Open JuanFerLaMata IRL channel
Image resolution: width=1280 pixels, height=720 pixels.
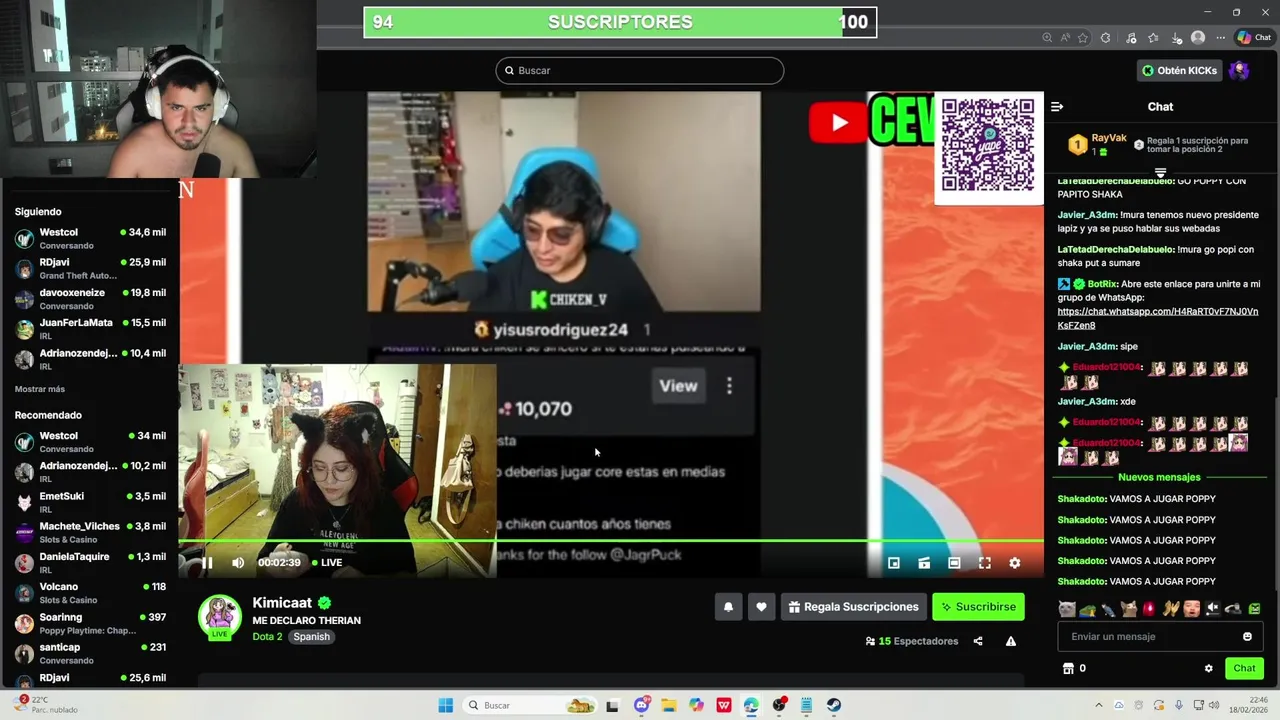coord(90,329)
